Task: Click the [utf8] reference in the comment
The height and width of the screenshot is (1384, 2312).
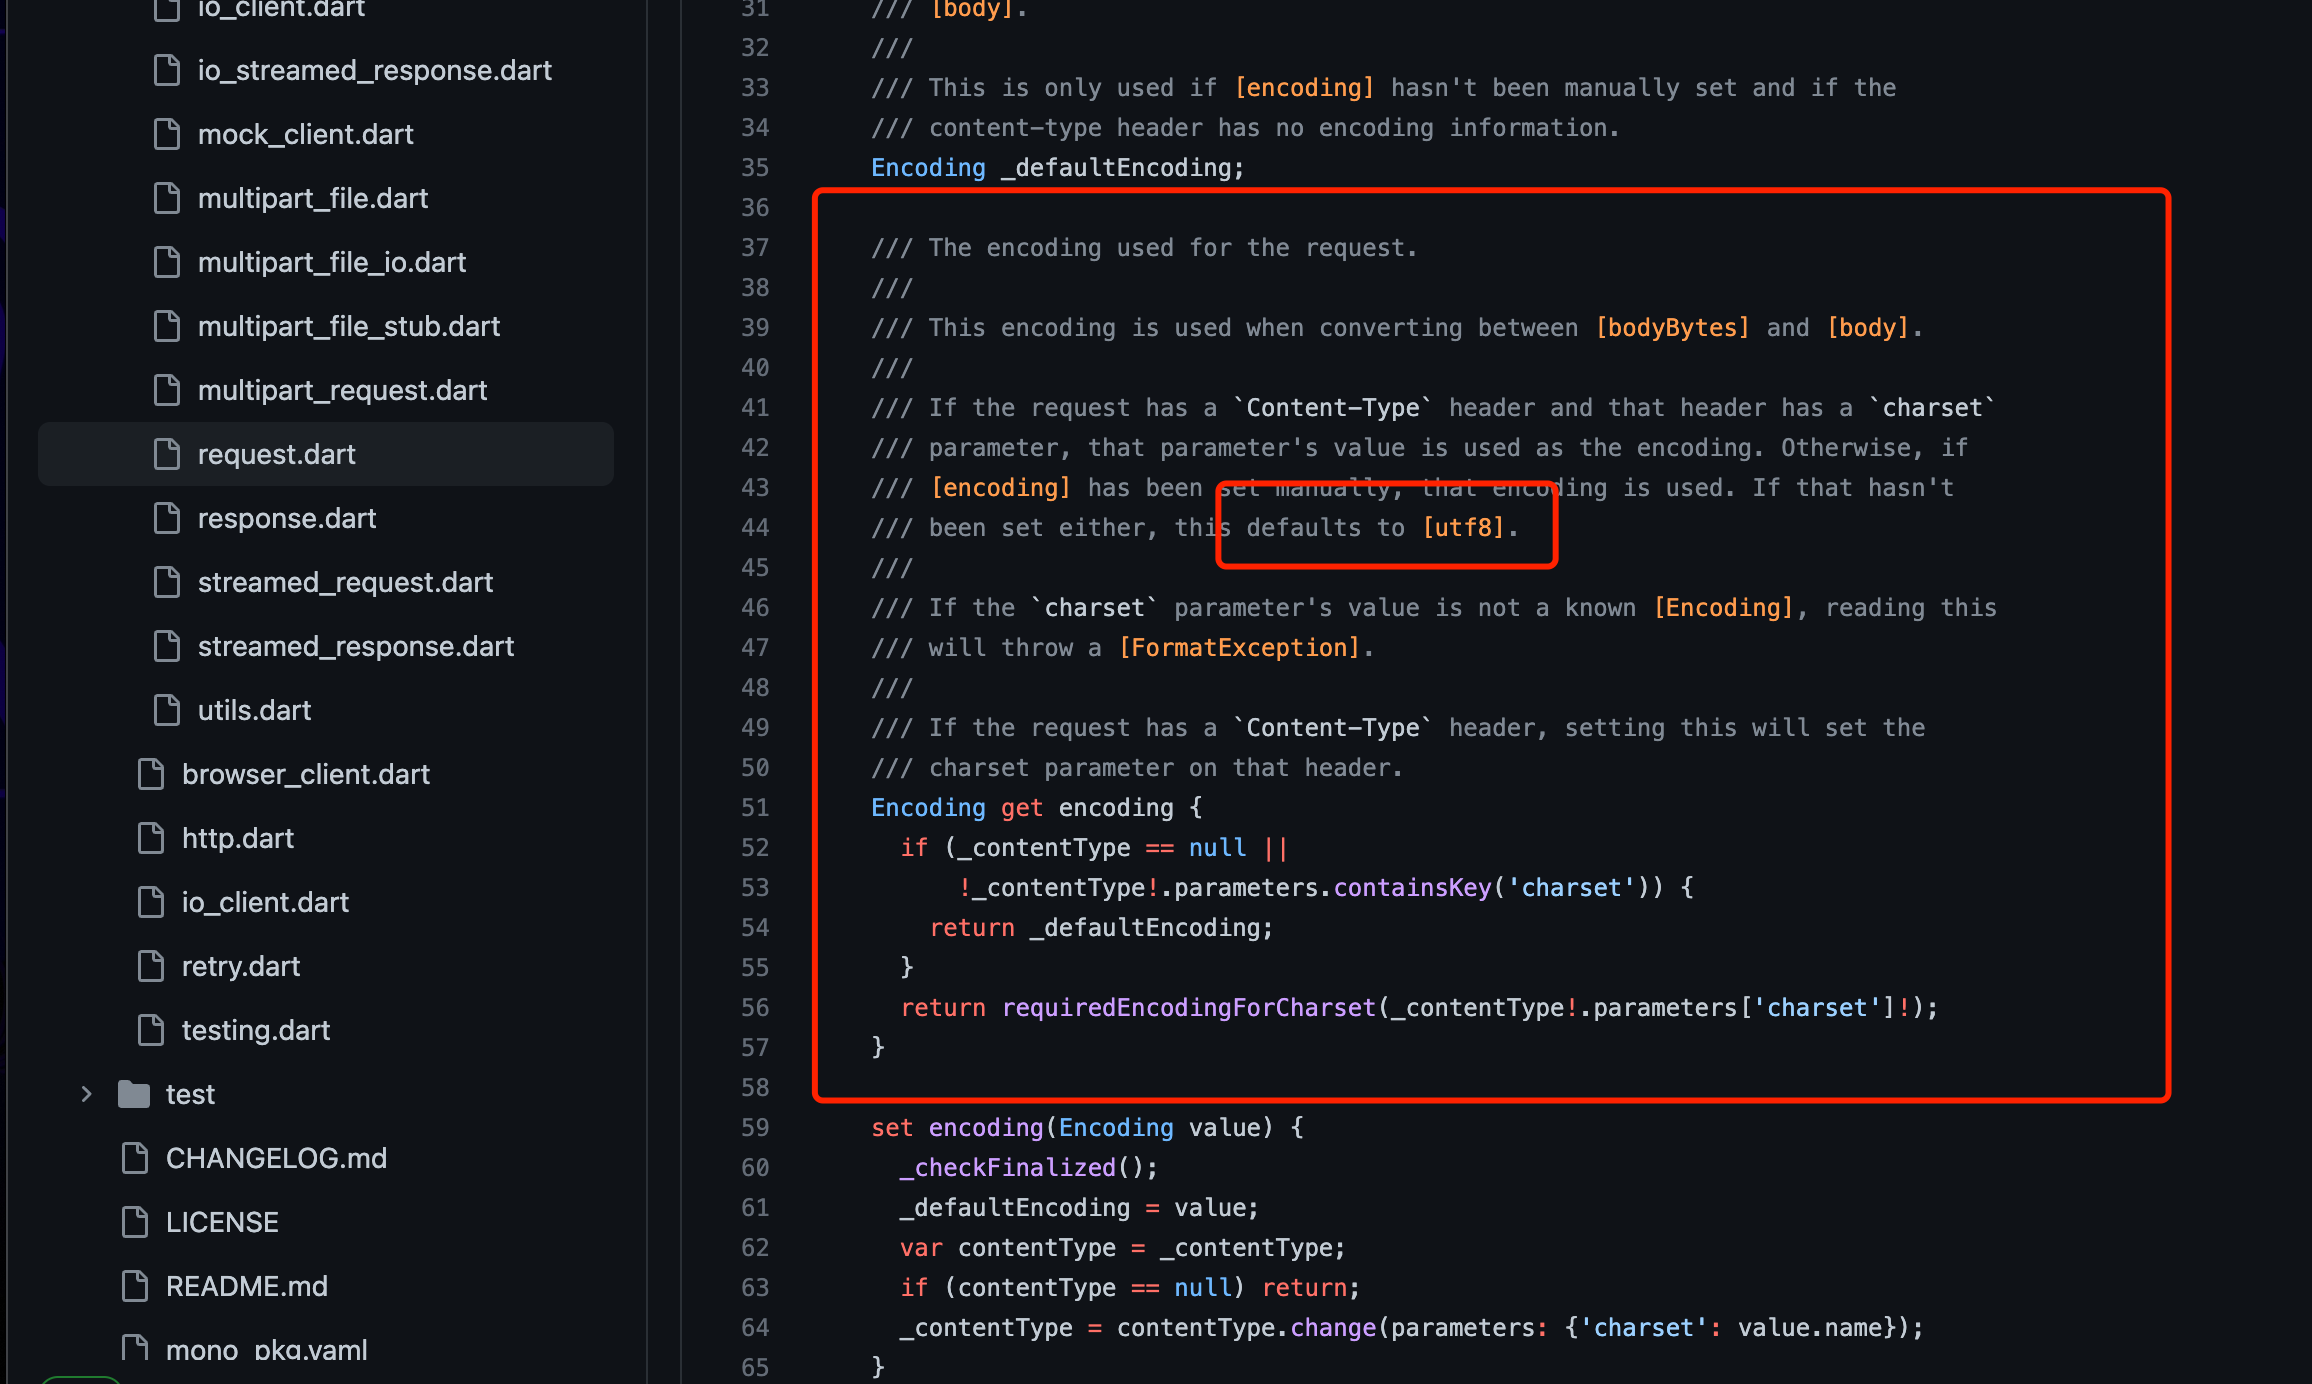Action: point(1463,527)
